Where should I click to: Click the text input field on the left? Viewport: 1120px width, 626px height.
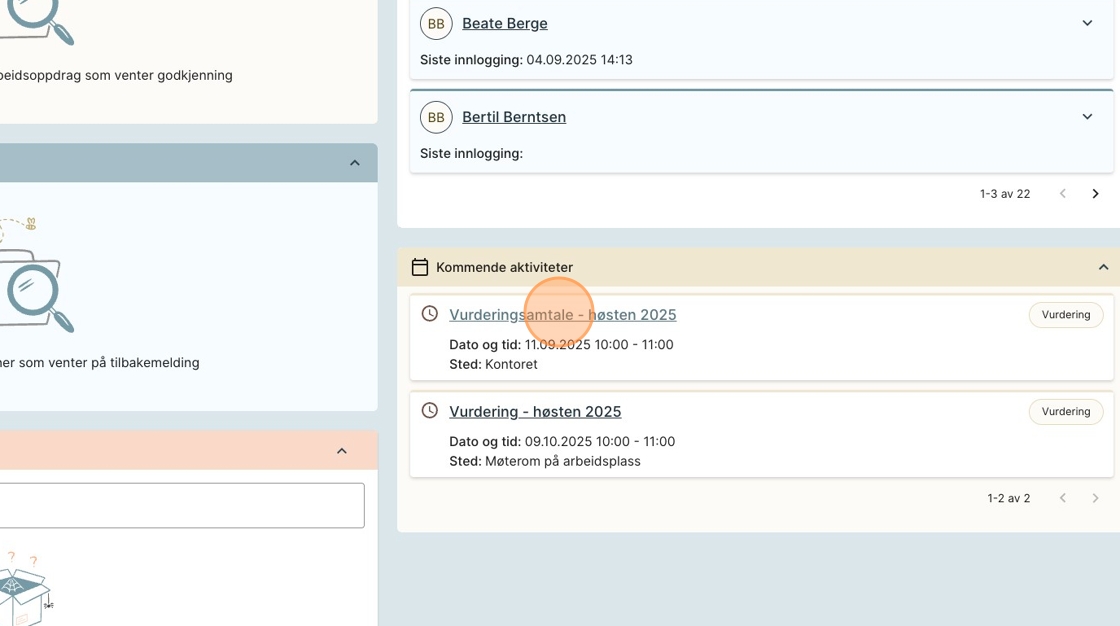180,506
